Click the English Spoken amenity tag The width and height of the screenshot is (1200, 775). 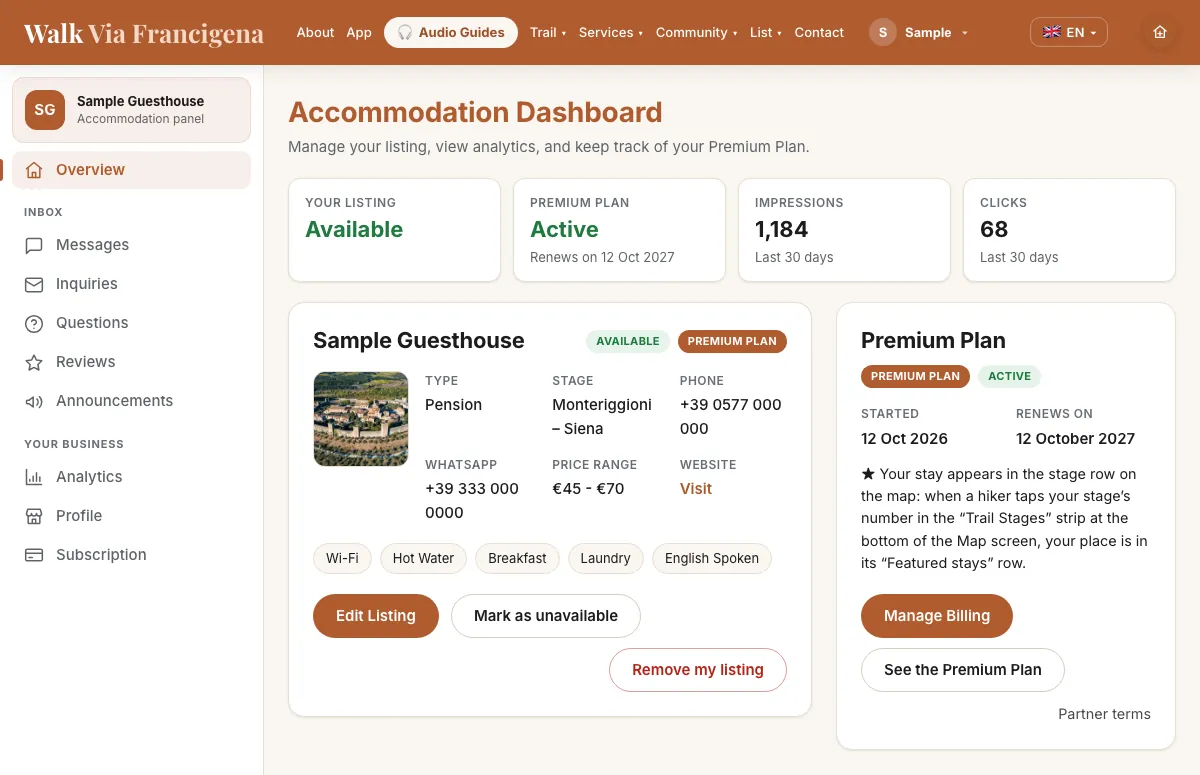click(x=712, y=558)
